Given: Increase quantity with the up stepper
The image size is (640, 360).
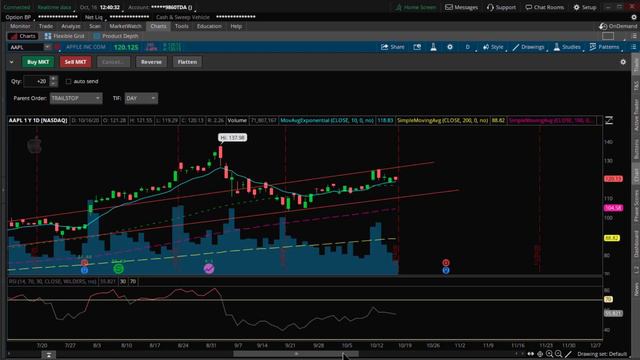Looking at the screenshot, I should click(x=53, y=78).
